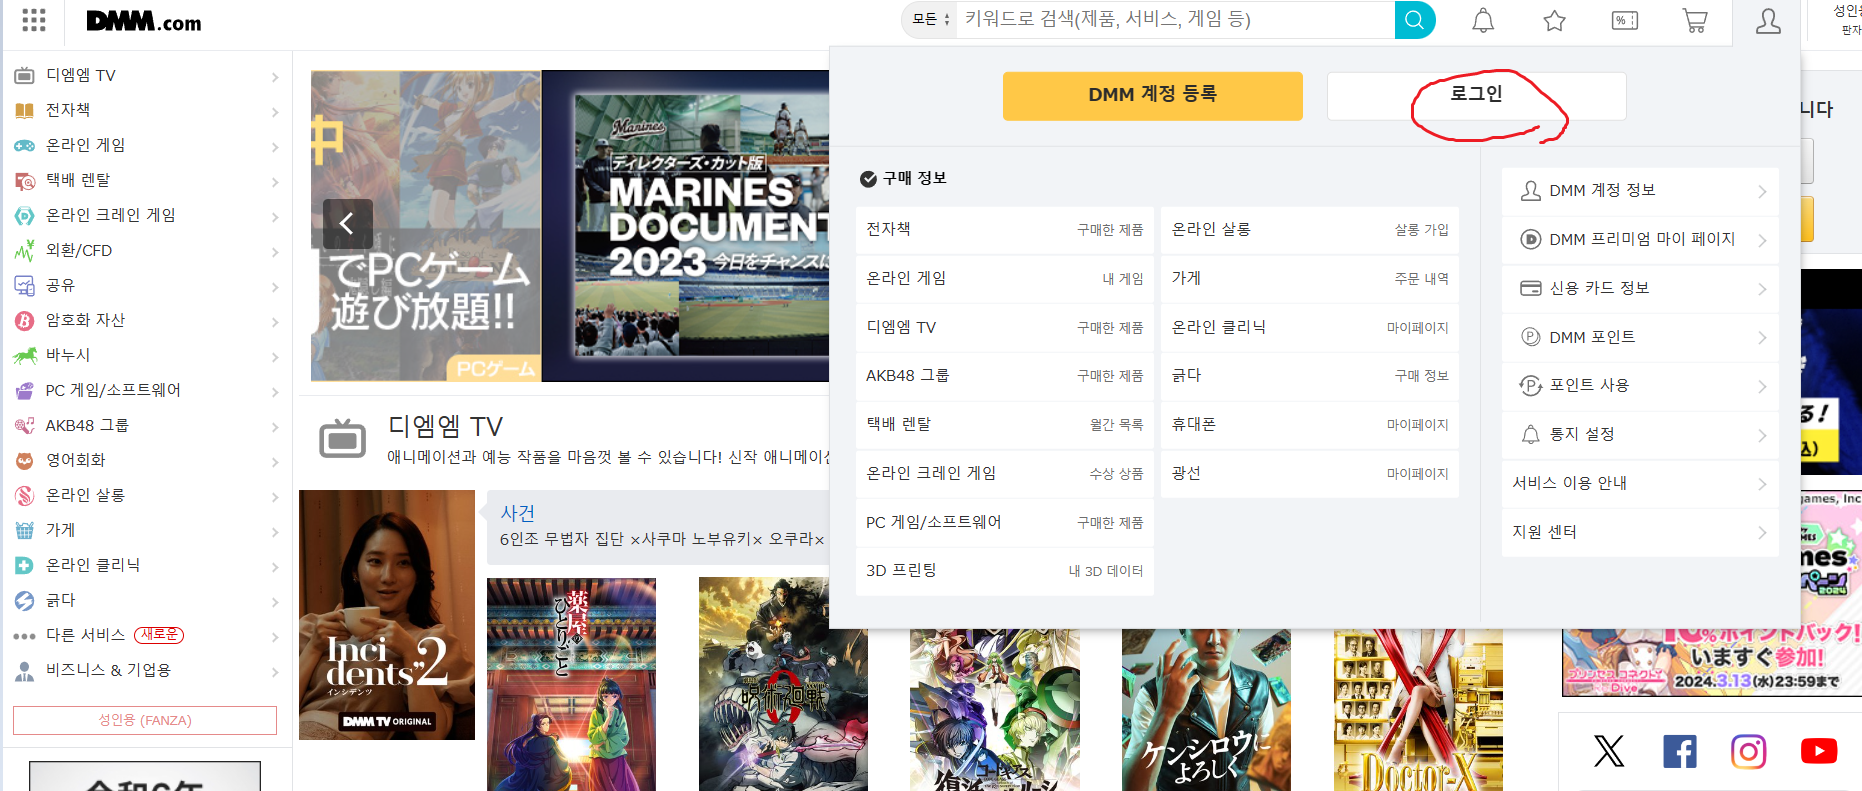Open the shopping cart icon
Viewport: 1862px width, 791px height.
pos(1695,20)
